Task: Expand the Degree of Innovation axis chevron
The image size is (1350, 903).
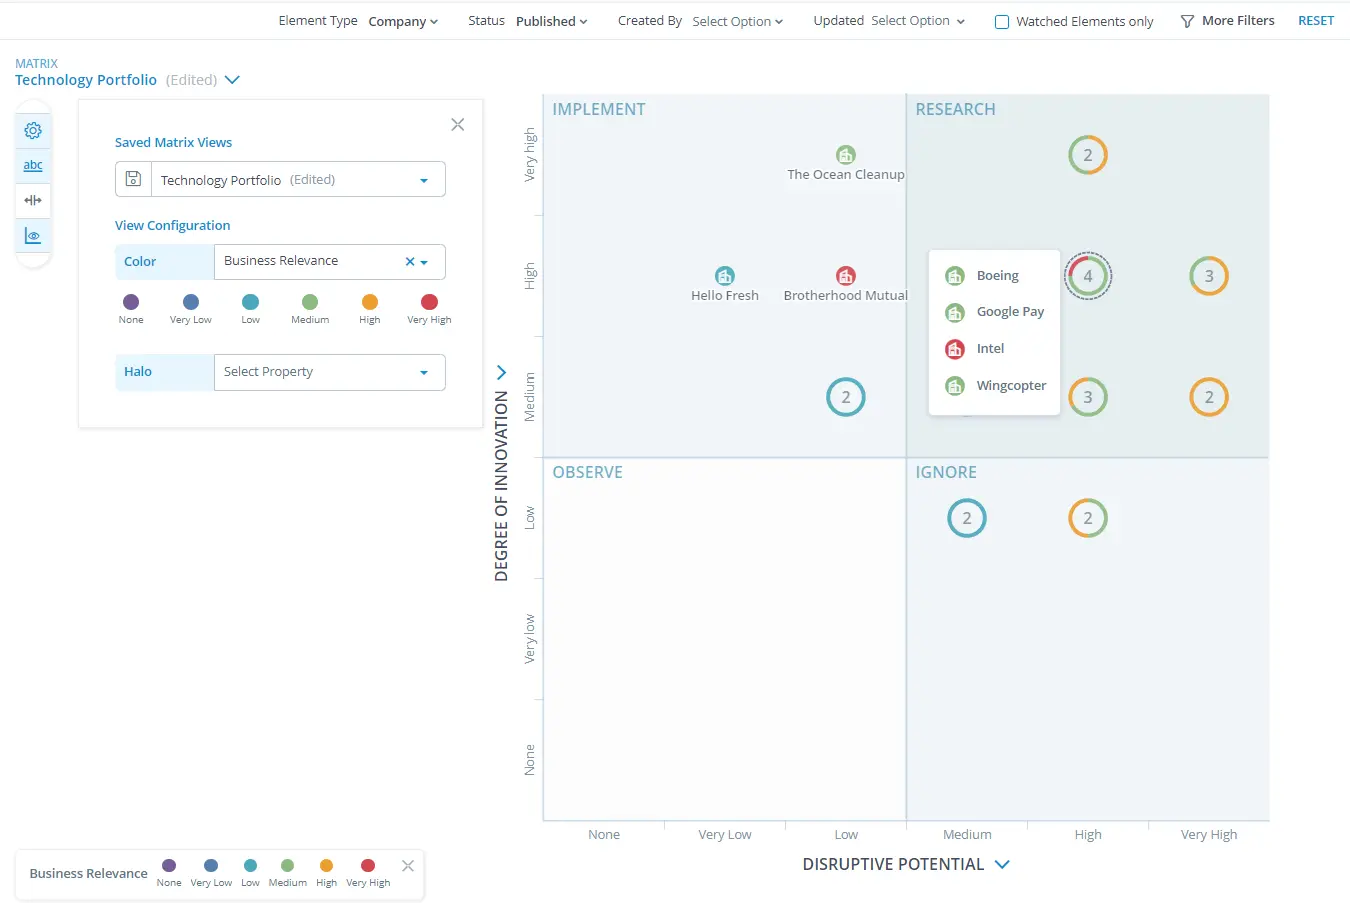Action: [x=502, y=372]
